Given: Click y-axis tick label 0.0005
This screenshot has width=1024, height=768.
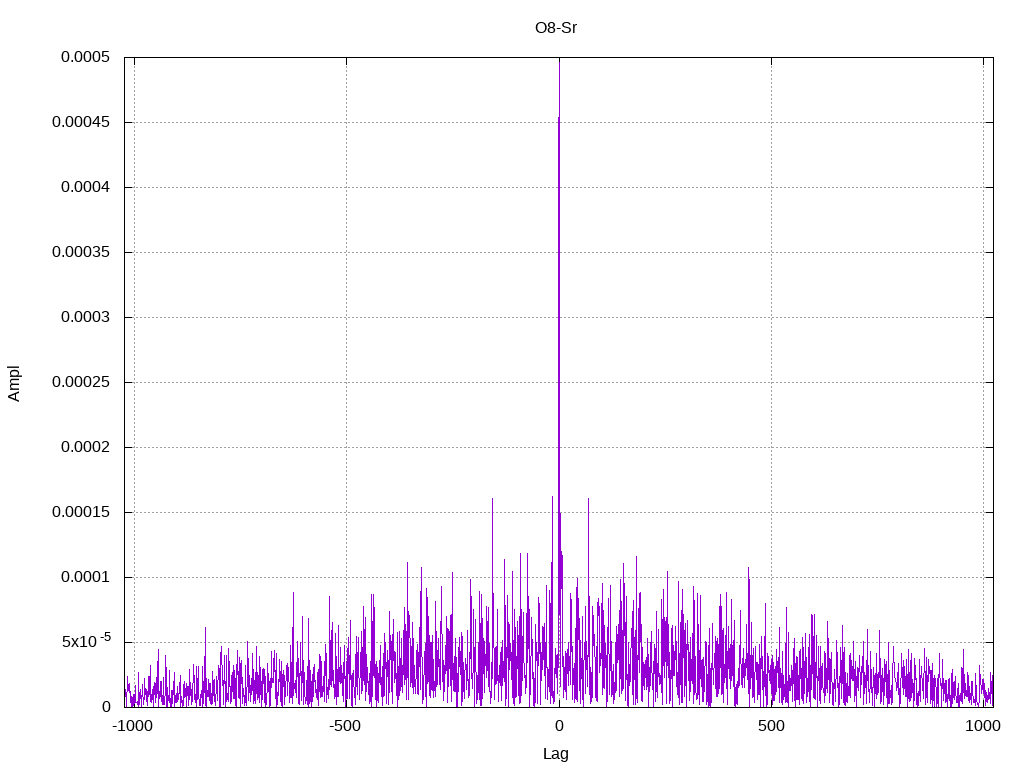Looking at the screenshot, I should pos(85,57).
